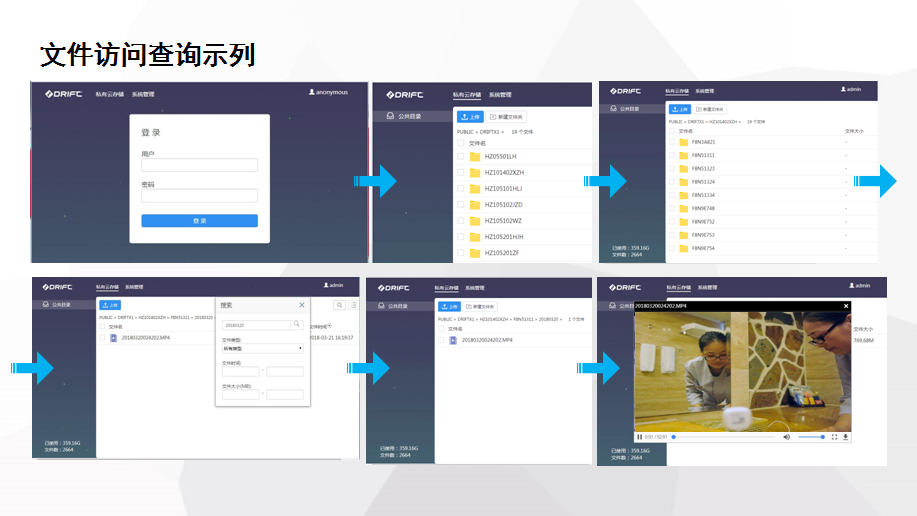Click the 20180320 search text field
917x516 pixels.
[256, 325]
